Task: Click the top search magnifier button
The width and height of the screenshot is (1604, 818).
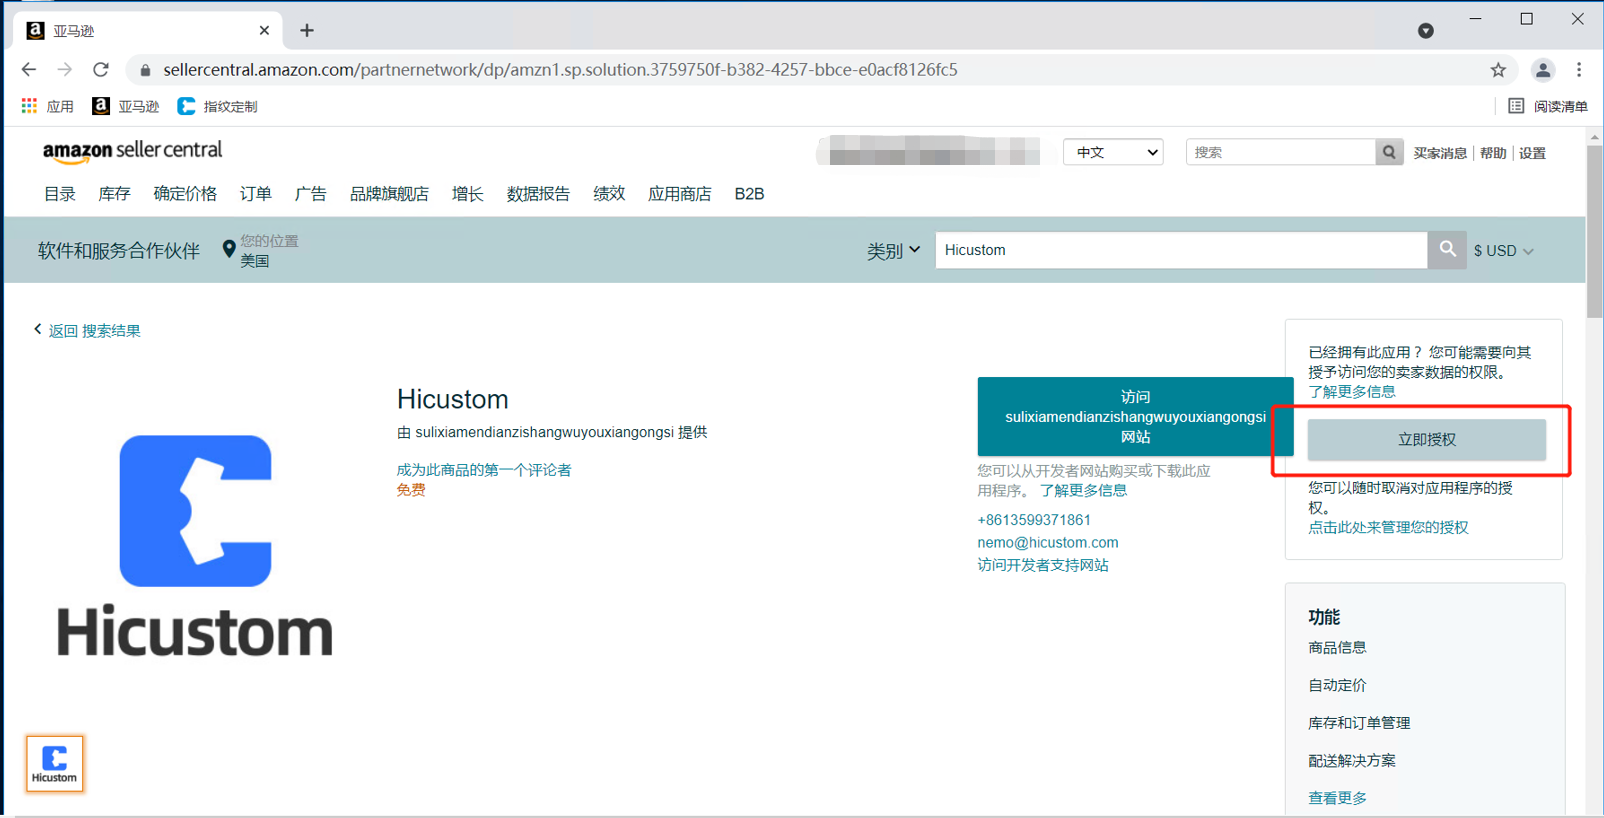Action: point(1389,152)
